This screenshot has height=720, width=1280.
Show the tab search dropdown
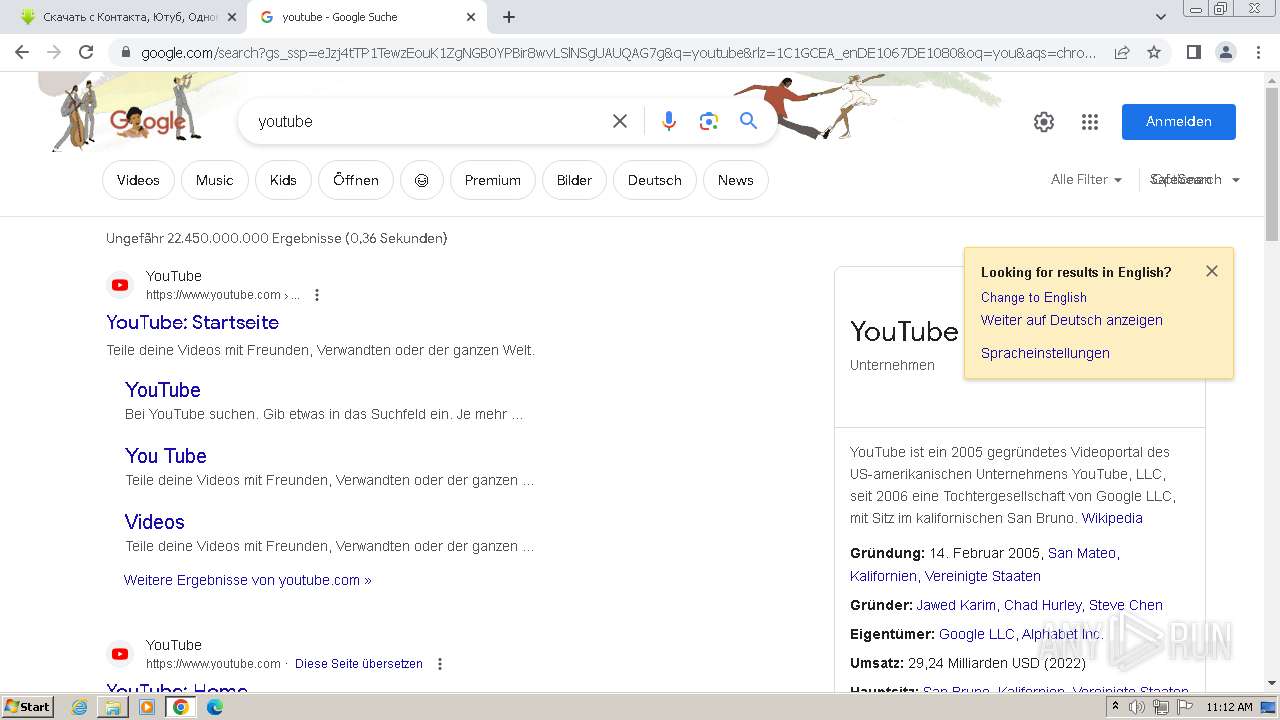(x=1160, y=17)
